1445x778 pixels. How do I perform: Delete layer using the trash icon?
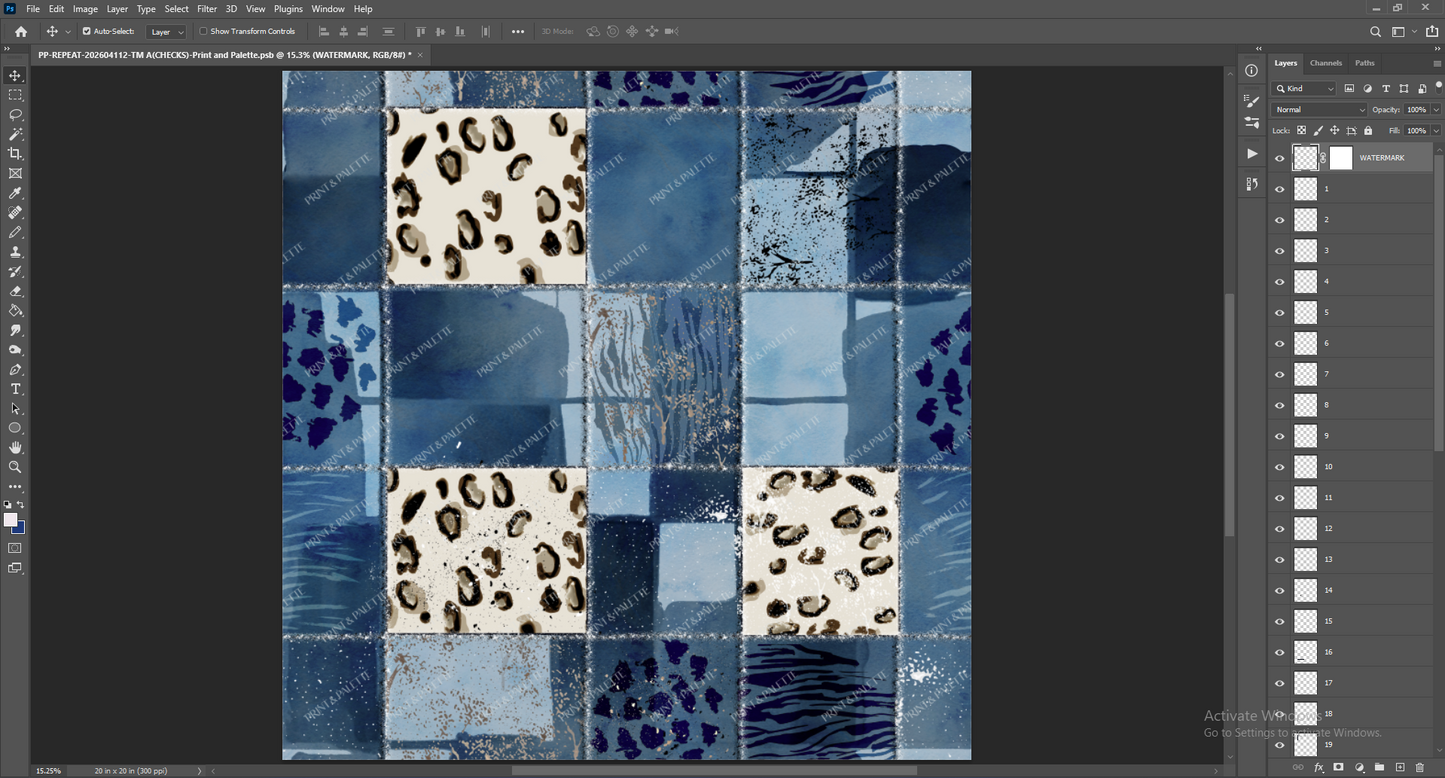click(1420, 767)
